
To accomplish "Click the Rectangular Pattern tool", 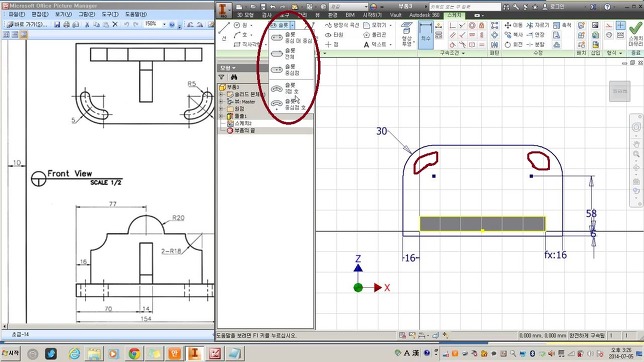I will click(494, 25).
